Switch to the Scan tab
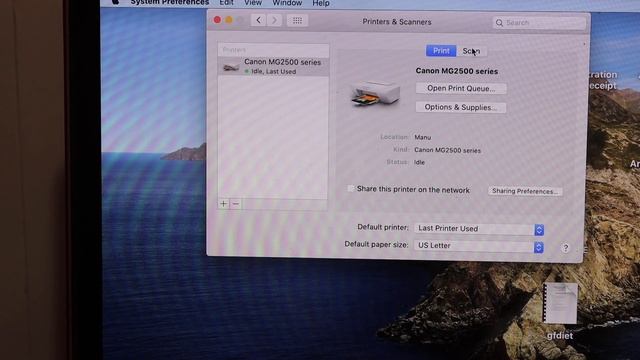Image resolution: width=640 pixels, height=360 pixels. pos(471,51)
